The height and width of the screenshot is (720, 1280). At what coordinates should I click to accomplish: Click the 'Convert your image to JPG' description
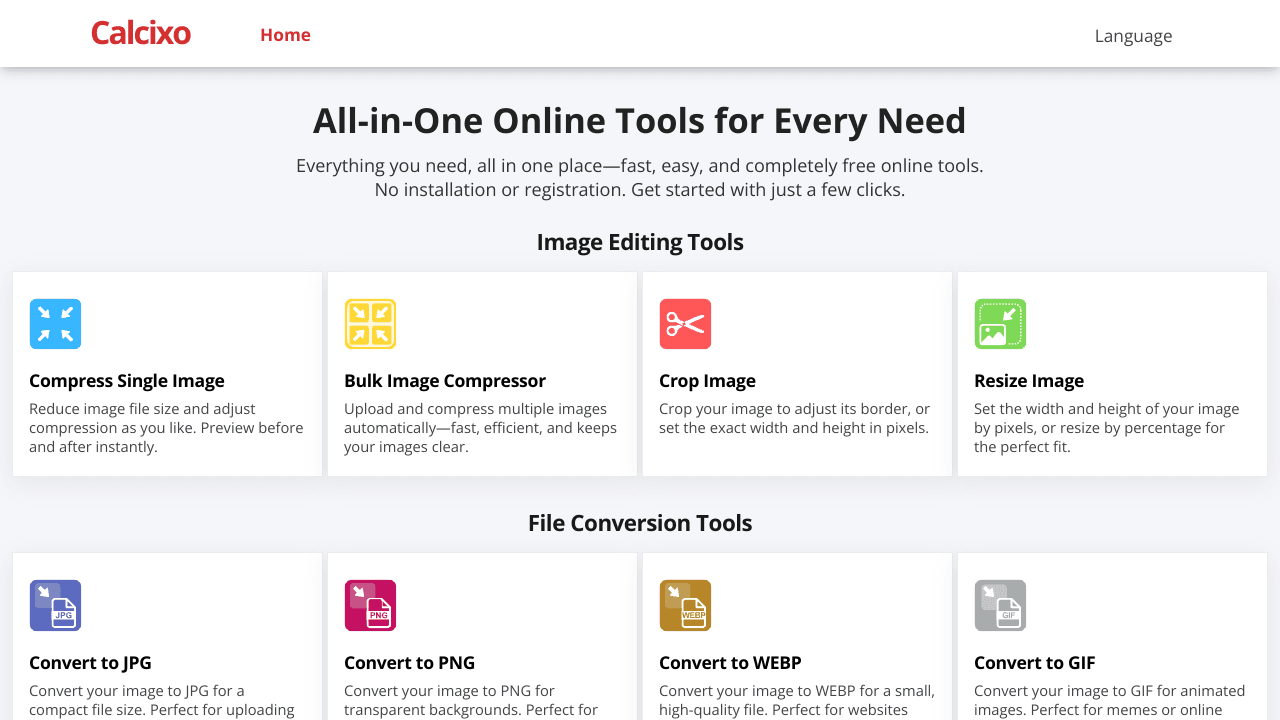coord(162,700)
